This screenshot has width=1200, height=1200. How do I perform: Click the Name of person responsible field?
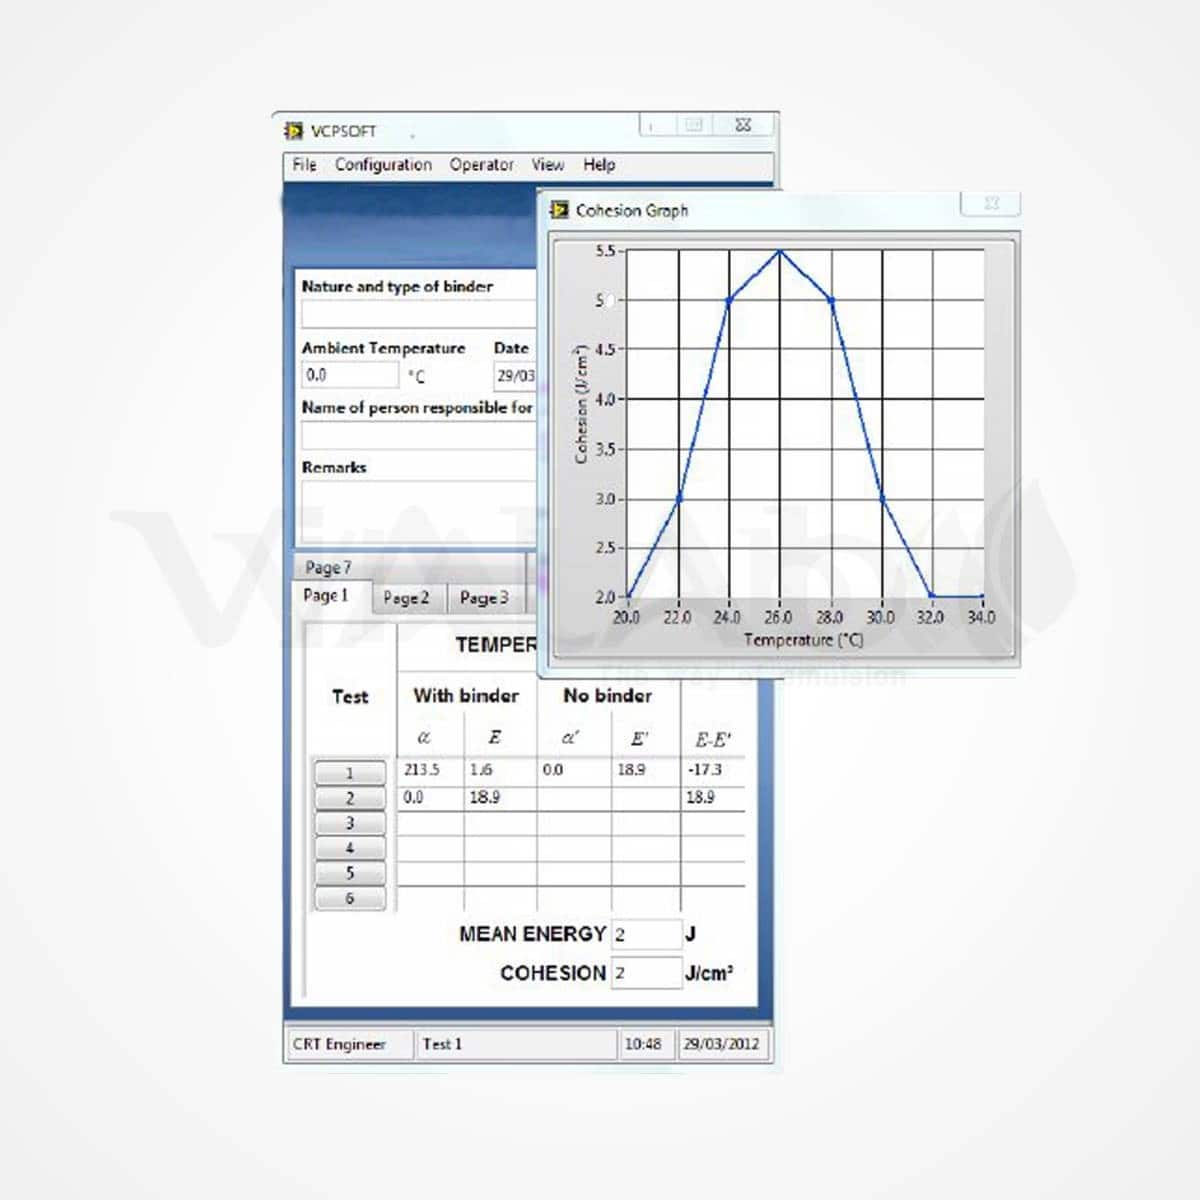[x=419, y=435]
